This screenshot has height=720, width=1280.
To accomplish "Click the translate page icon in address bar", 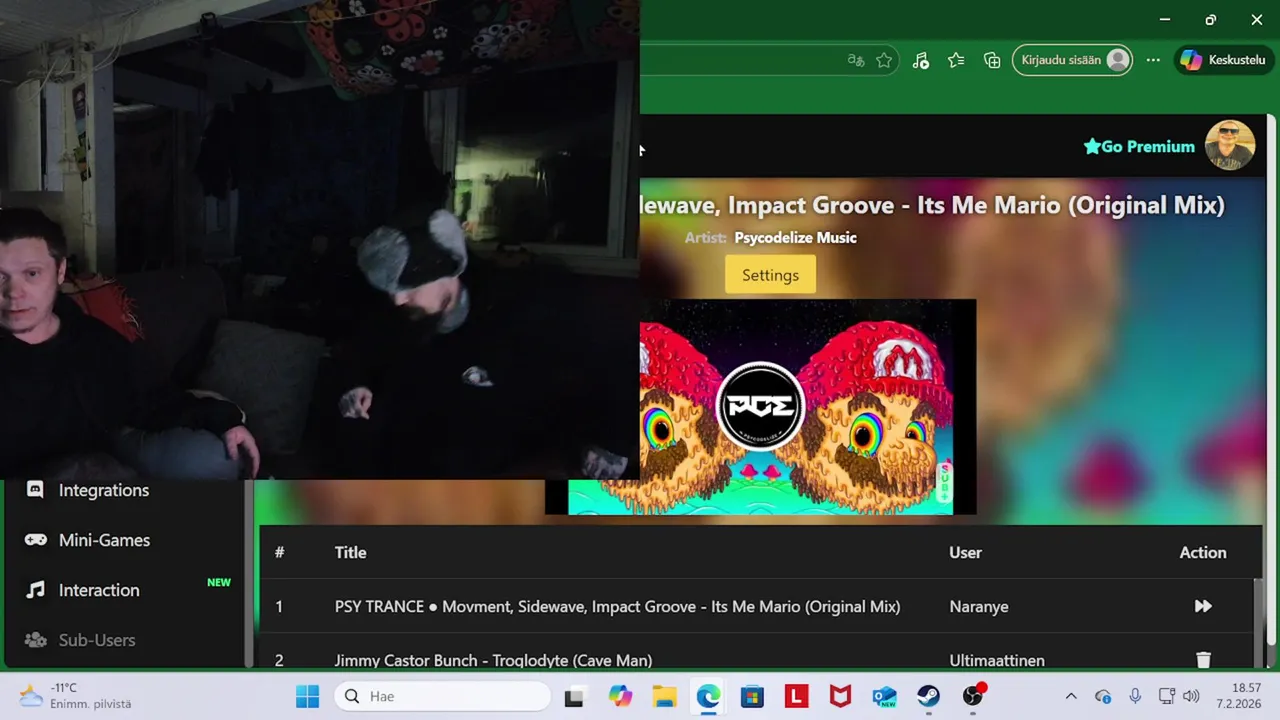I will (856, 60).
